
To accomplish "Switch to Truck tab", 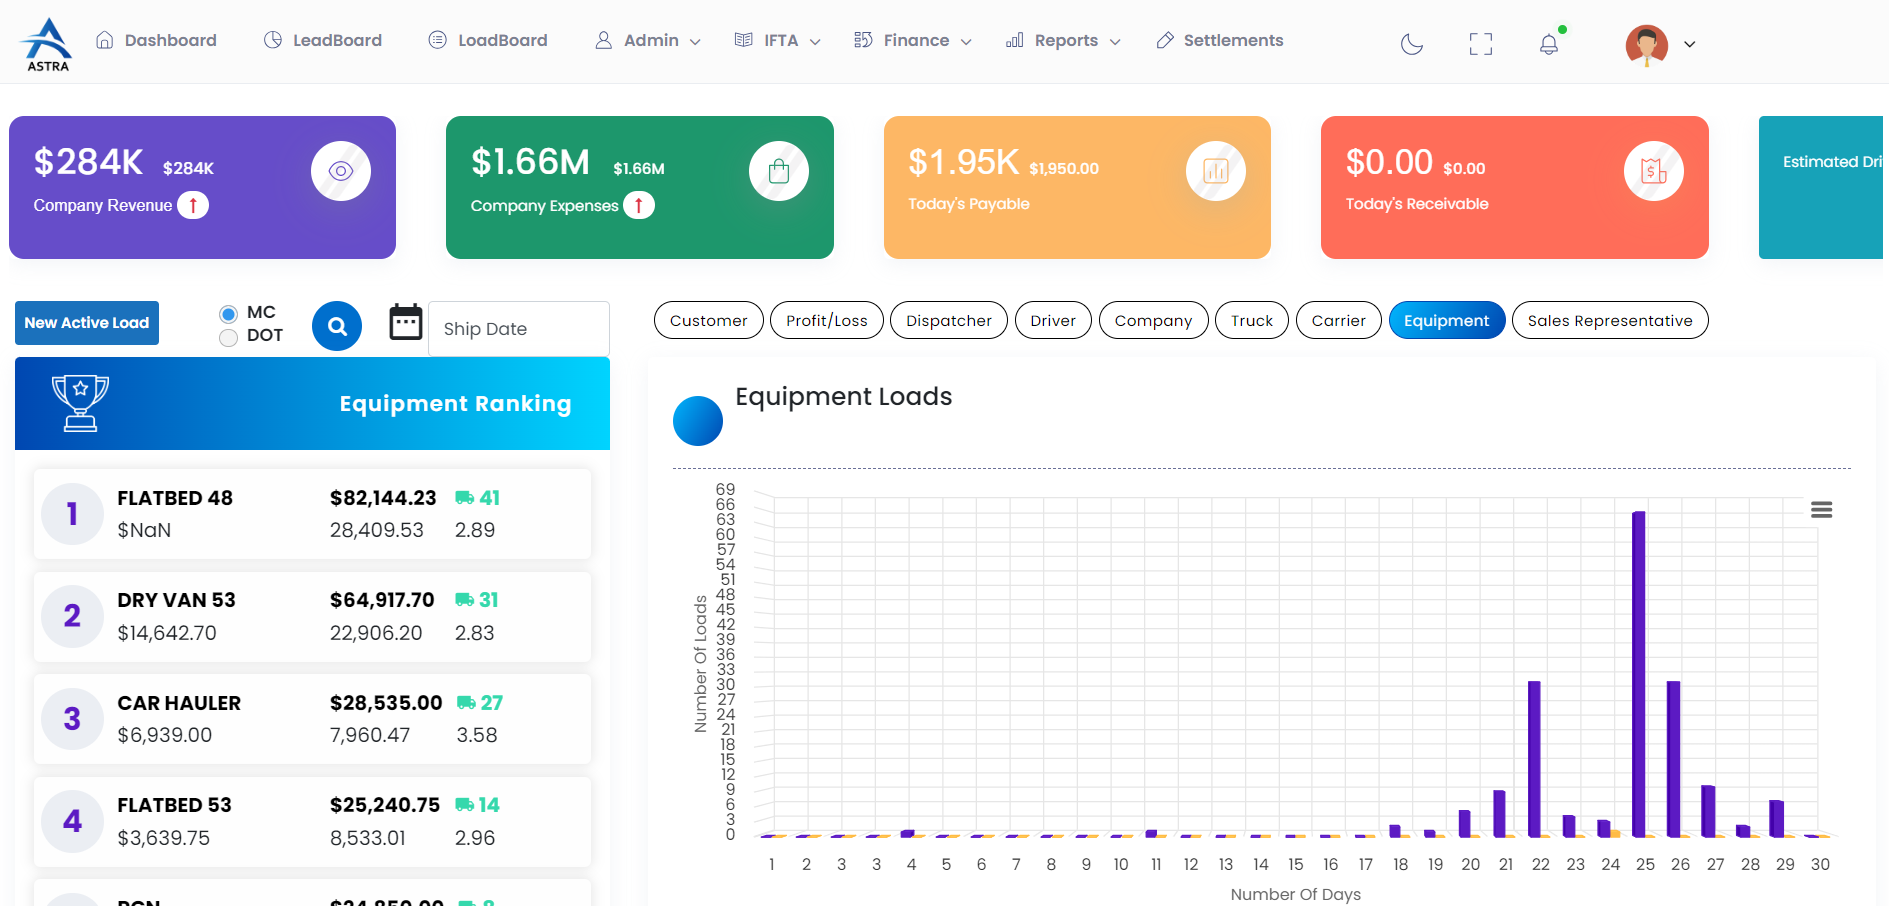I will pyautogui.click(x=1252, y=320).
